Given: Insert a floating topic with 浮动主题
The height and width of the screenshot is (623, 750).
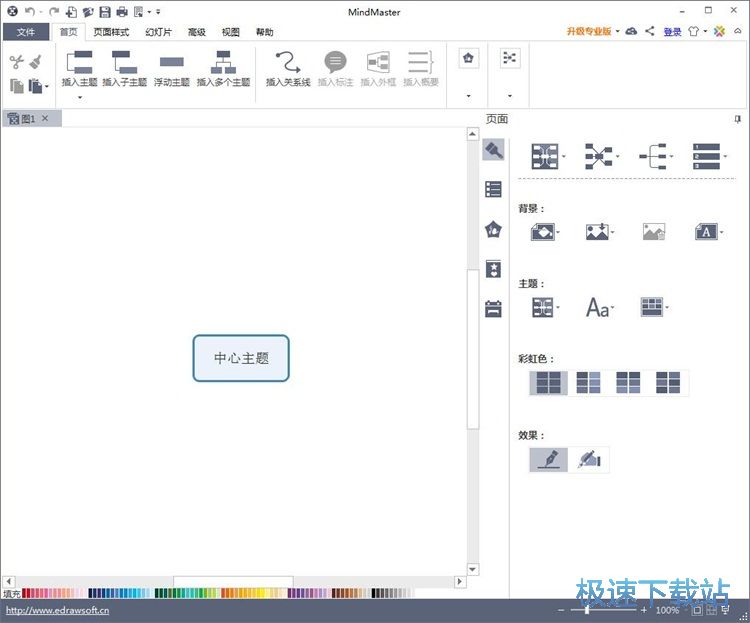Looking at the screenshot, I should tap(171, 62).
